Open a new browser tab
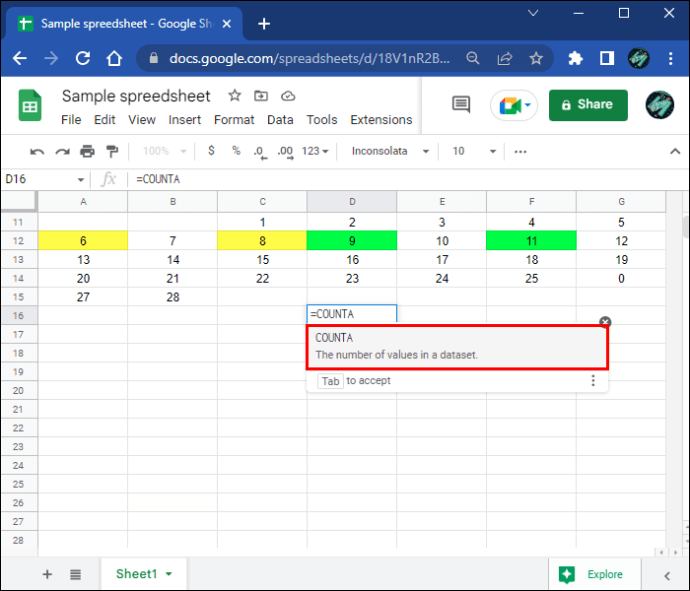The image size is (690, 591). click(x=264, y=24)
